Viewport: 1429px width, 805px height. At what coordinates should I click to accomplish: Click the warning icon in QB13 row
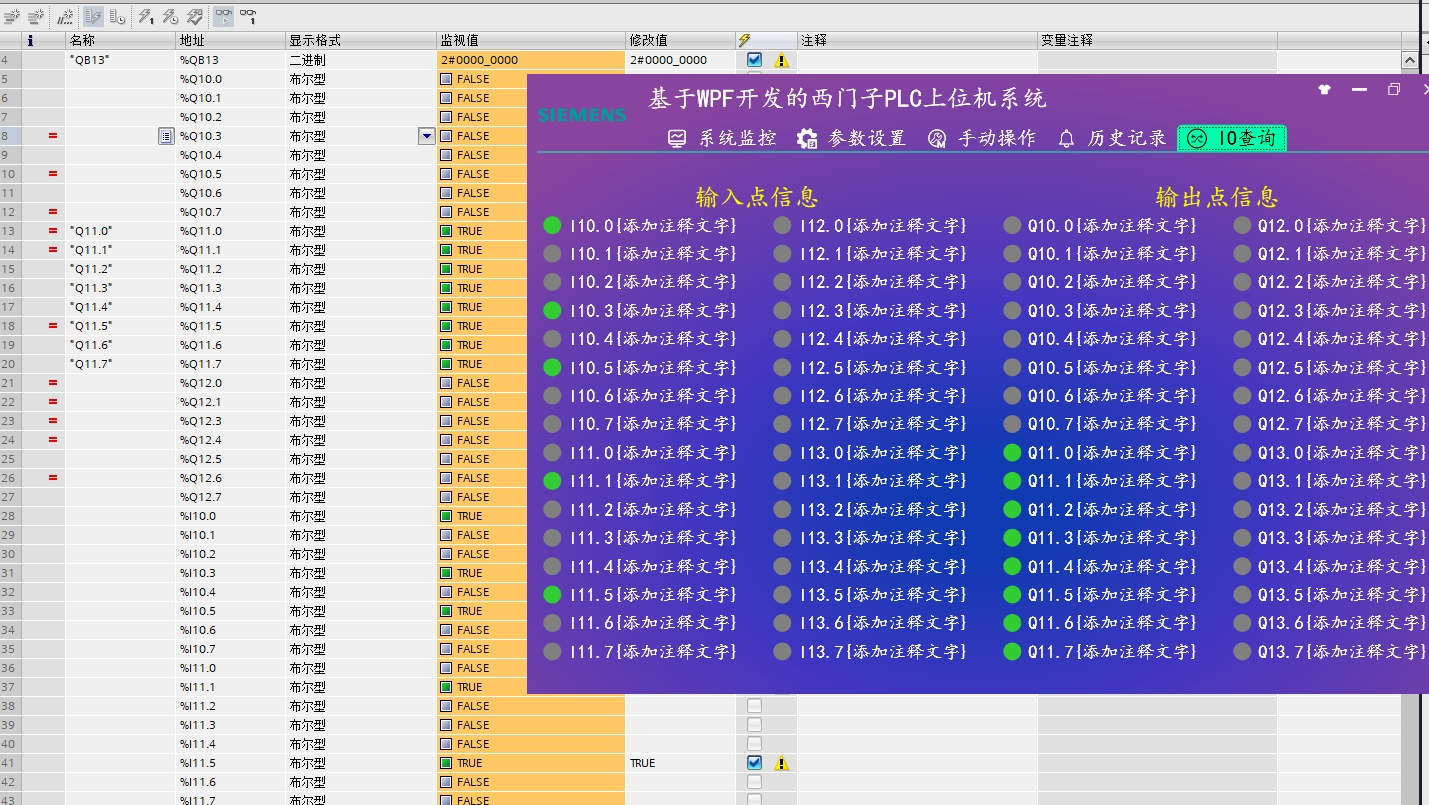(781, 60)
